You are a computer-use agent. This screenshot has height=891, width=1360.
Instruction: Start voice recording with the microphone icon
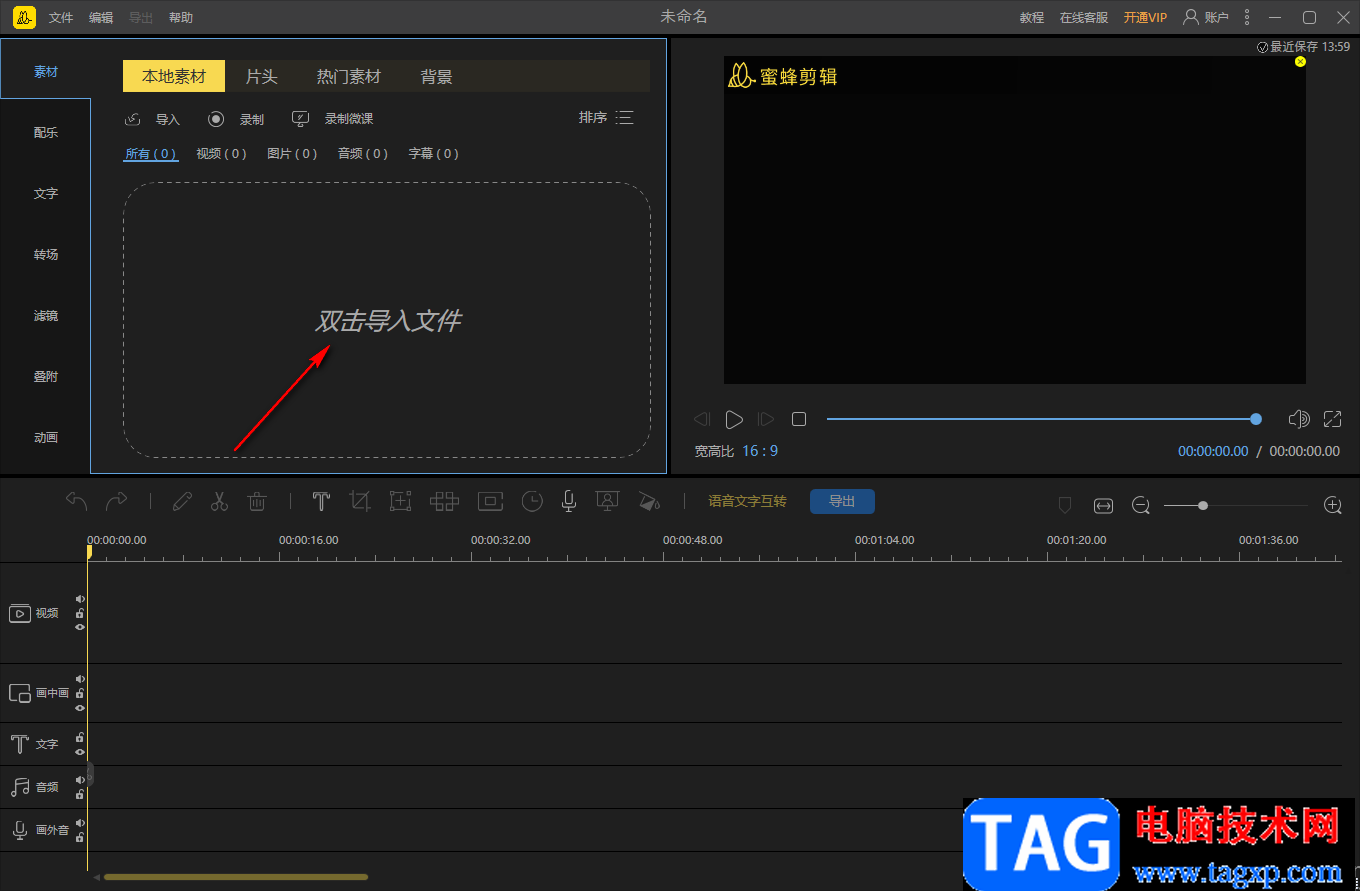[x=569, y=501]
